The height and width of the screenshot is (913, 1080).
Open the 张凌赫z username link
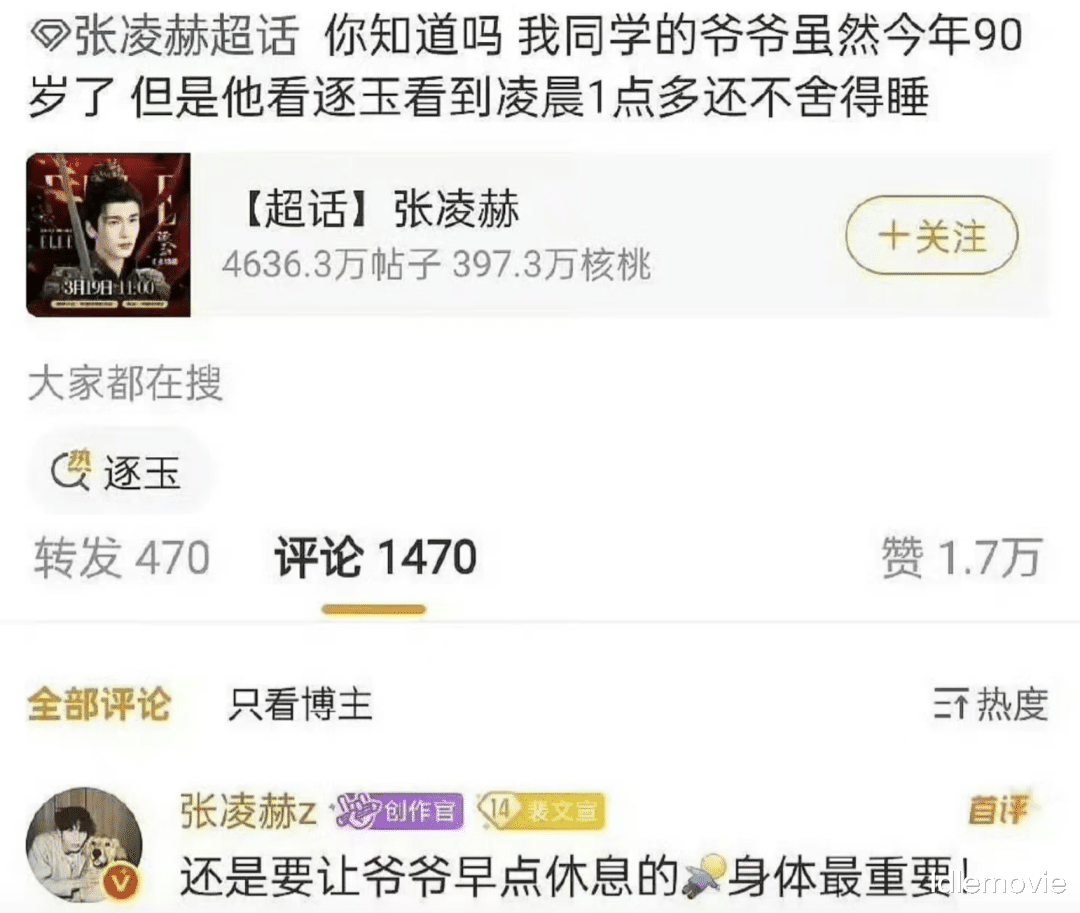coord(248,811)
